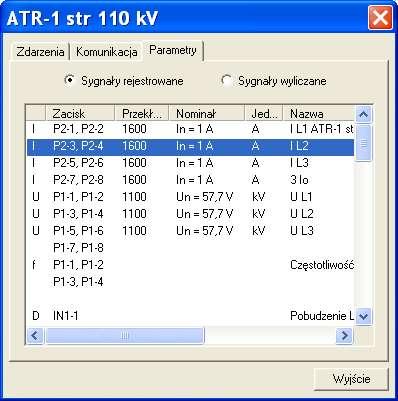The height and width of the screenshot is (401, 398).
Task: Close the ATR-1 str 110 kV dialog
Action: coord(380,18)
